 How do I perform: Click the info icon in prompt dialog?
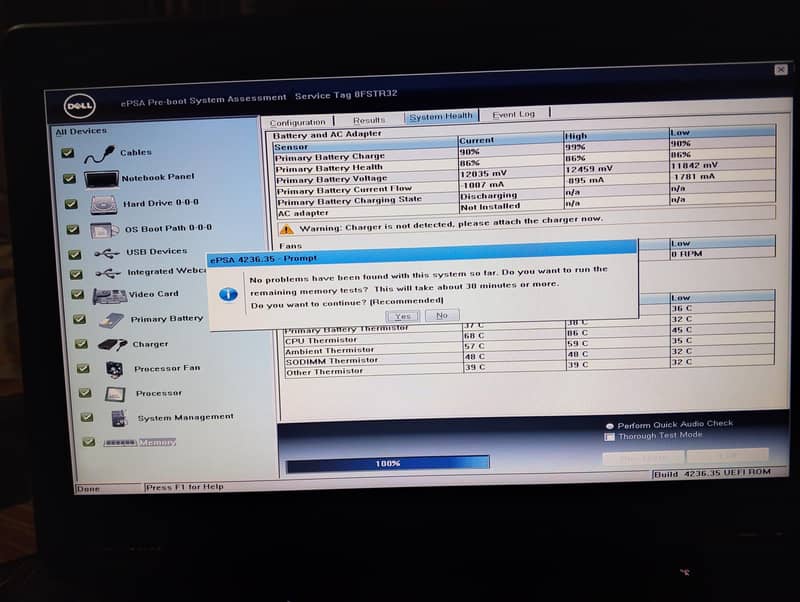click(228, 294)
